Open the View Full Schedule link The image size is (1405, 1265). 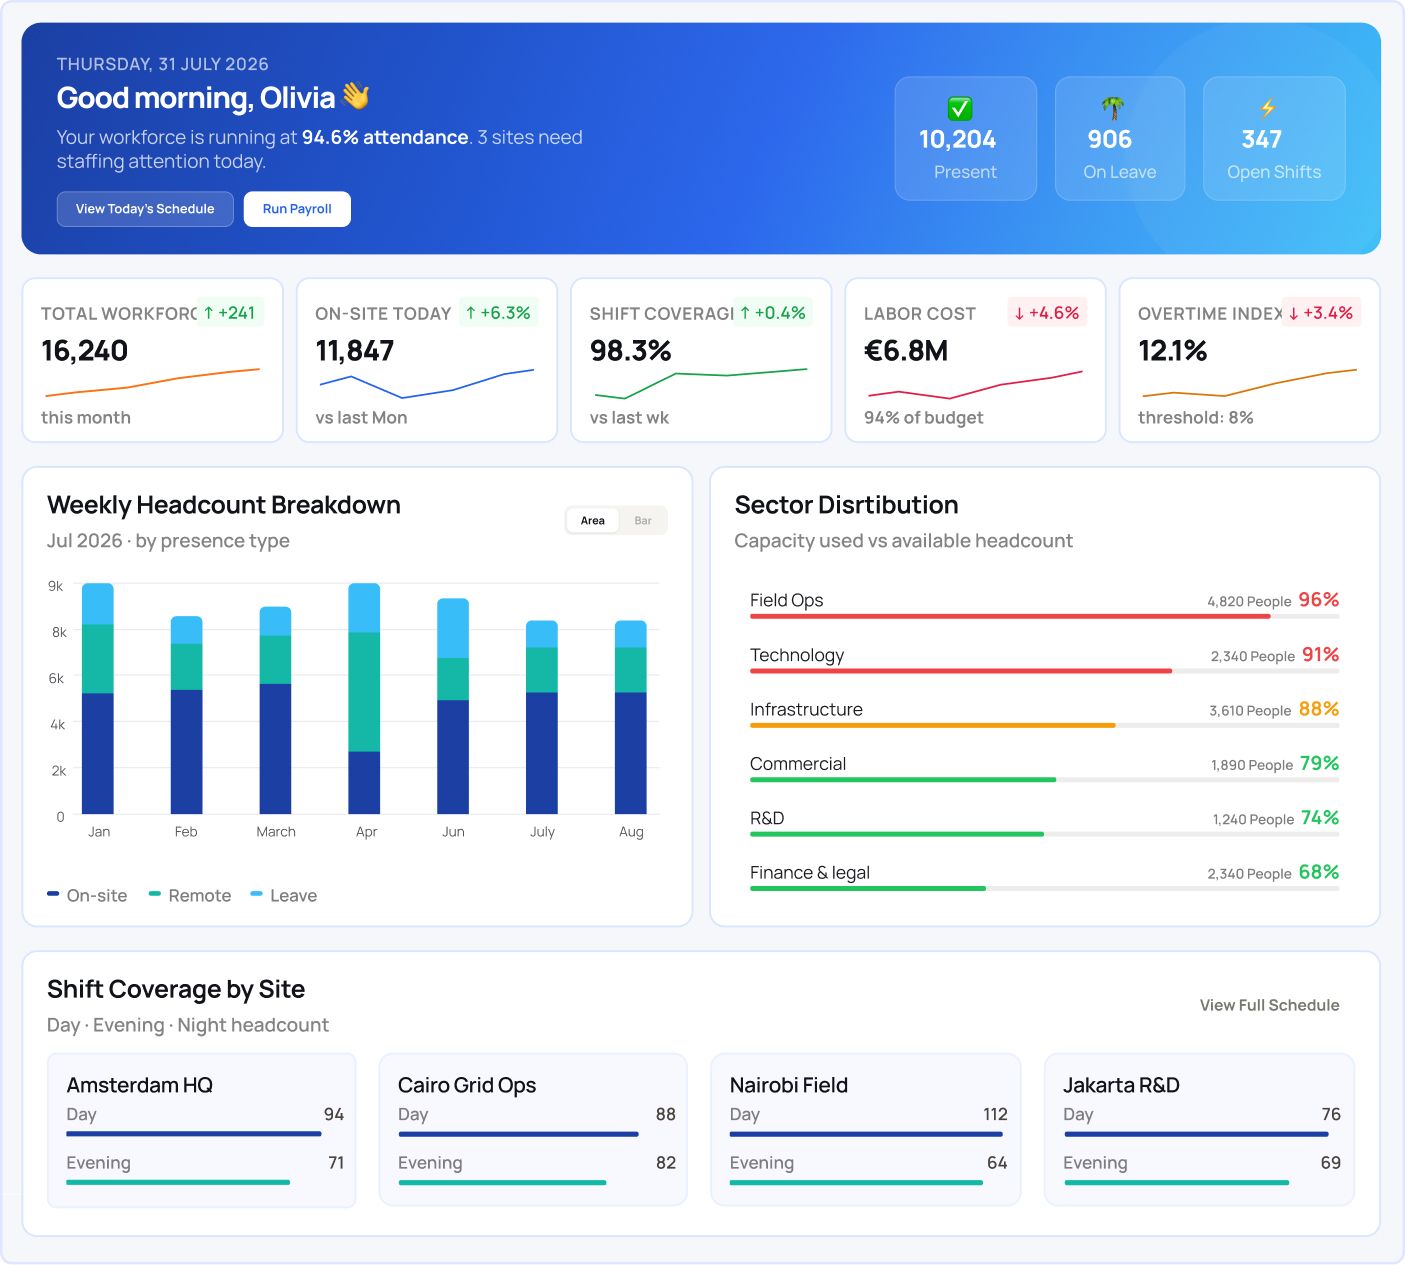pos(1269,1005)
